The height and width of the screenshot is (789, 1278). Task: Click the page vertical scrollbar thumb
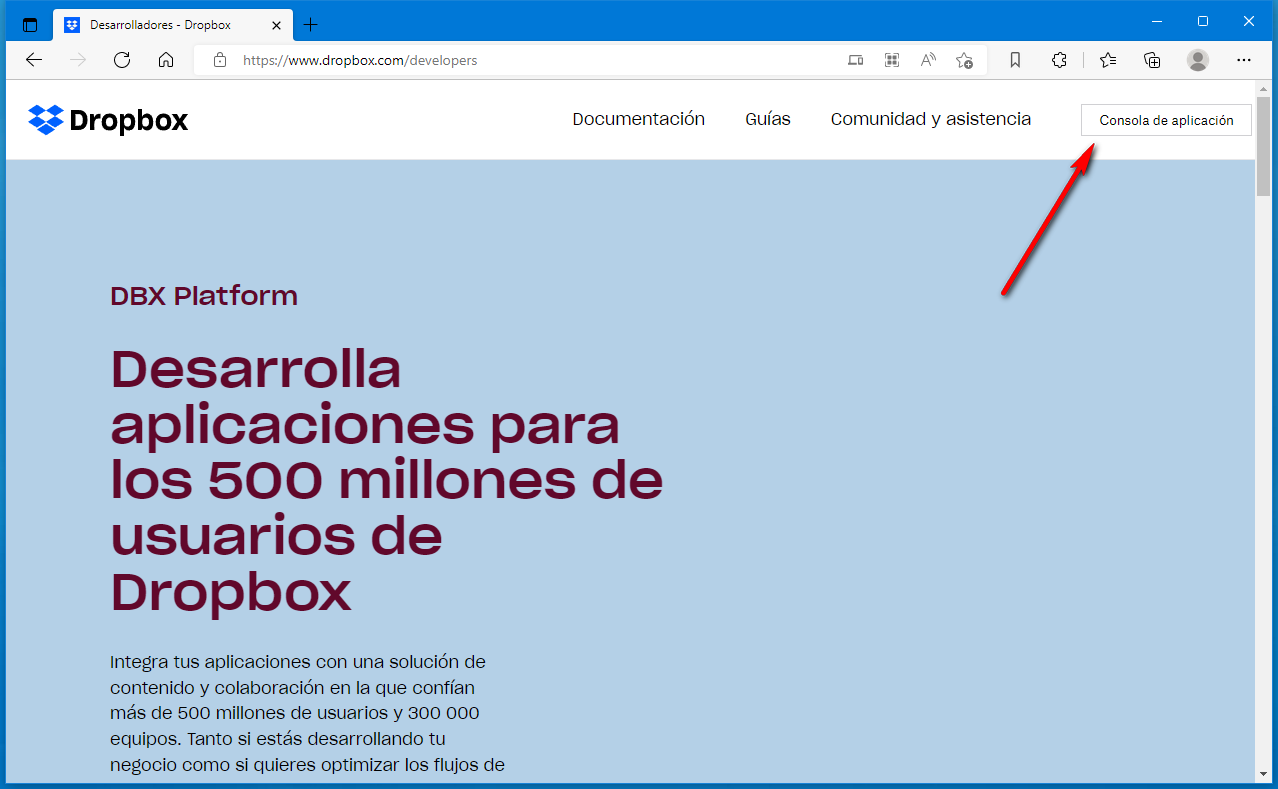pos(1264,146)
